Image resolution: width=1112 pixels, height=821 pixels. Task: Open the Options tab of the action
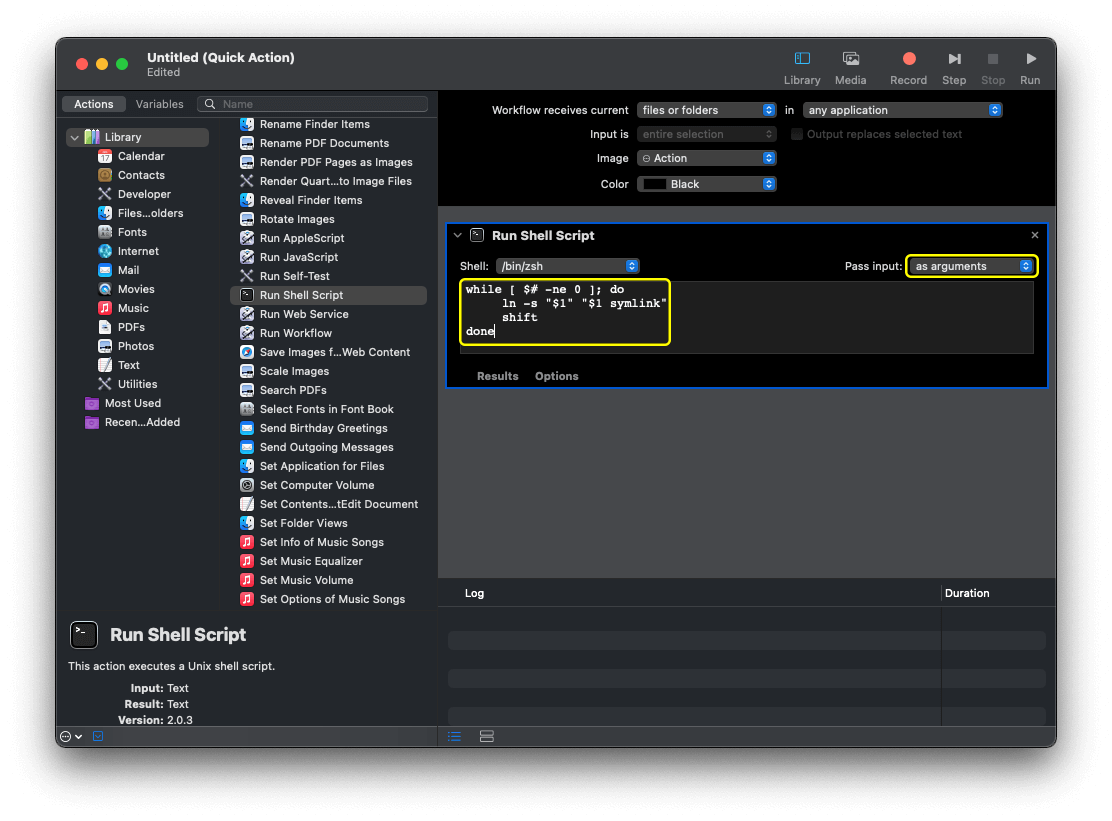[556, 376]
